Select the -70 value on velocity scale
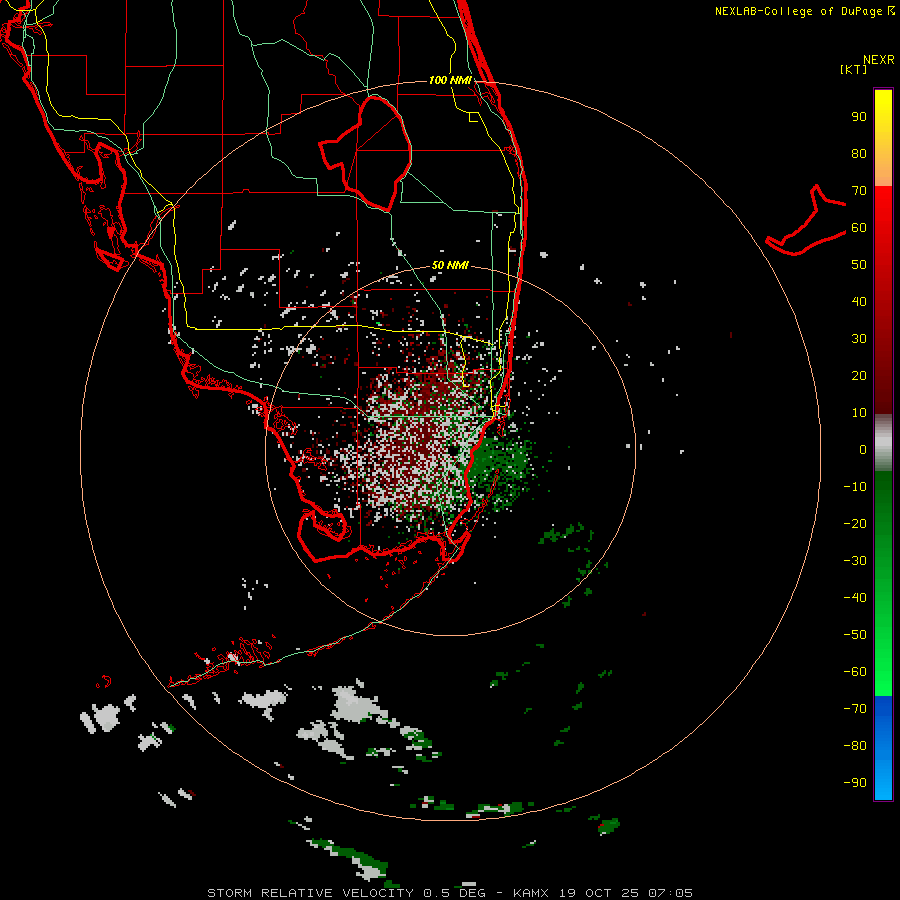This screenshot has height=900, width=900. 855,709
